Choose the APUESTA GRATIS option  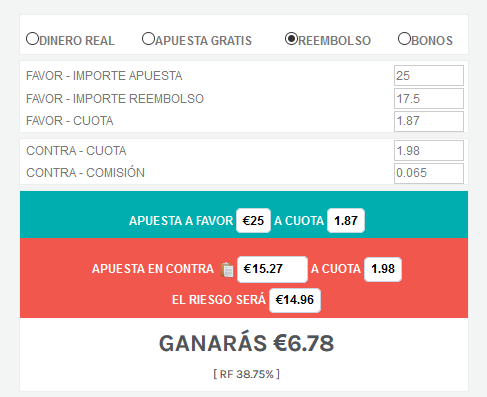click(148, 39)
